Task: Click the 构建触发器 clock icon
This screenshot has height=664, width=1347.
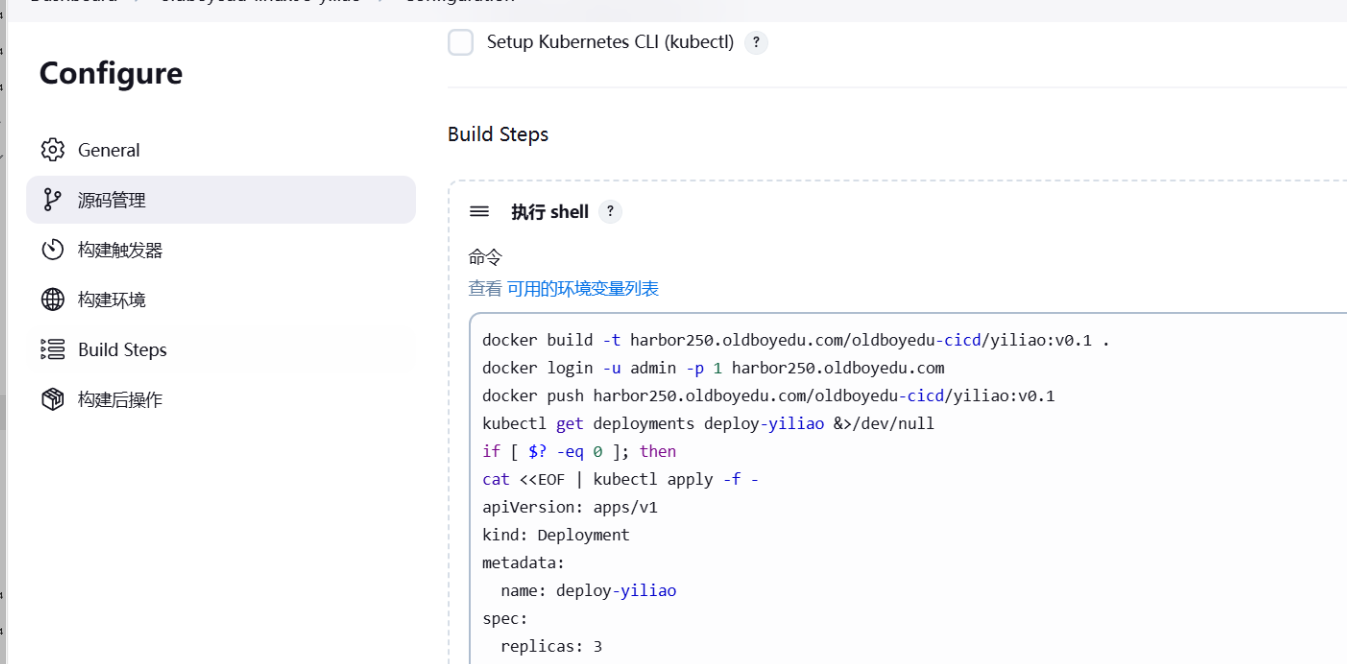Action: (x=52, y=250)
